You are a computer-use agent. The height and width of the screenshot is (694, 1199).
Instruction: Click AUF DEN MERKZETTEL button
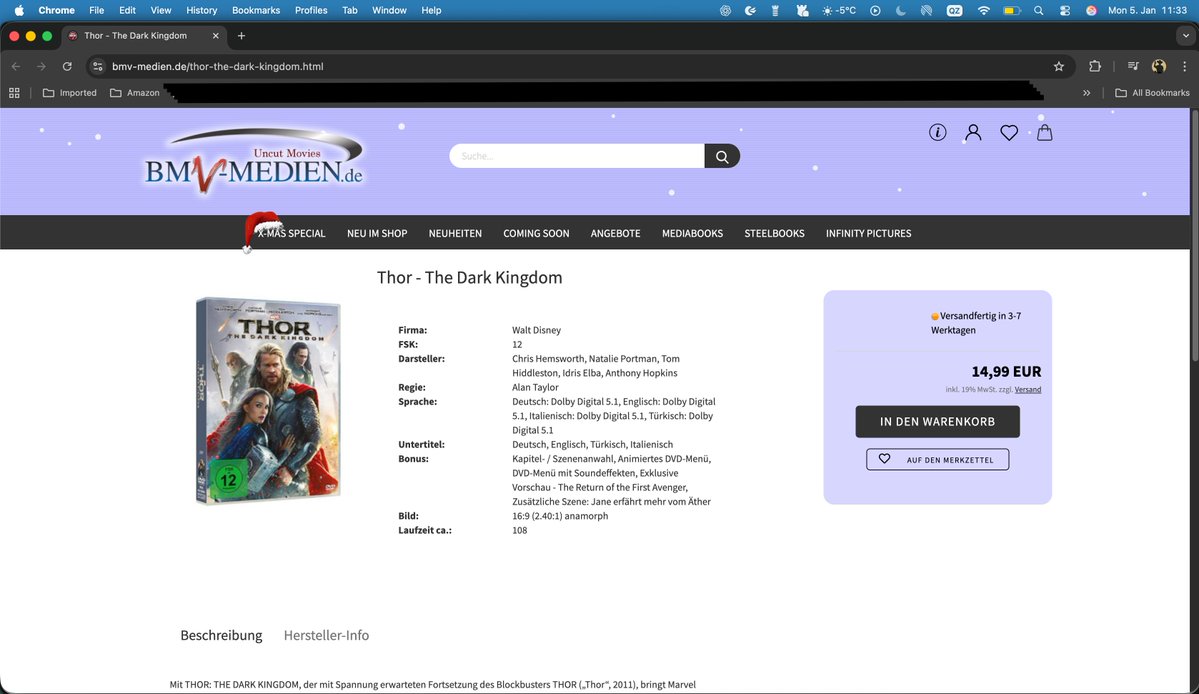click(937, 459)
